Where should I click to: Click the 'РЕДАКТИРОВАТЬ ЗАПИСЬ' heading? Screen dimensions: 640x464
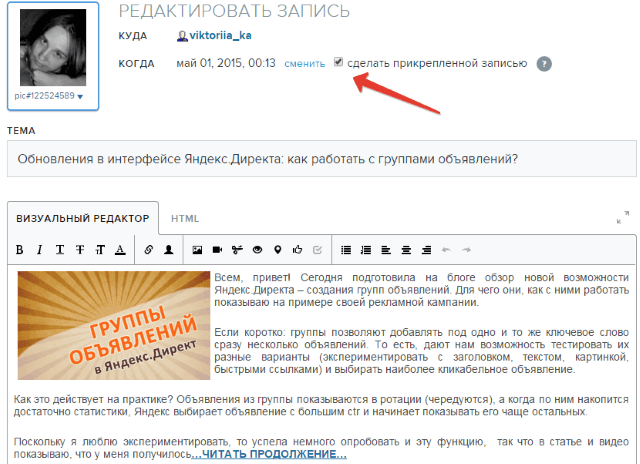234,11
